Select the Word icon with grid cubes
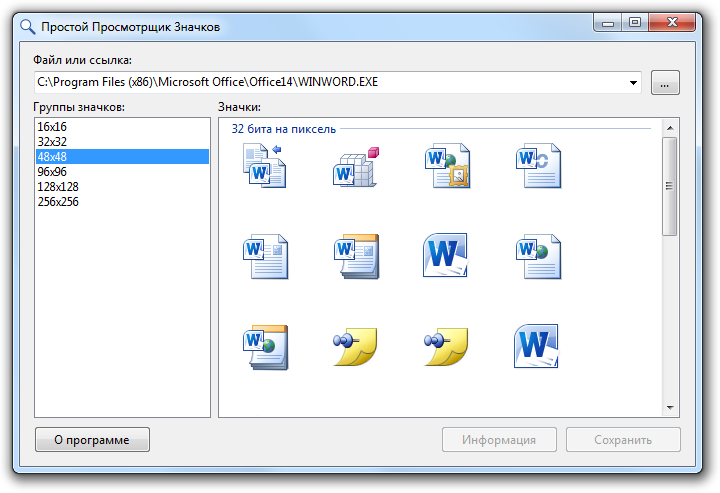 tap(356, 167)
